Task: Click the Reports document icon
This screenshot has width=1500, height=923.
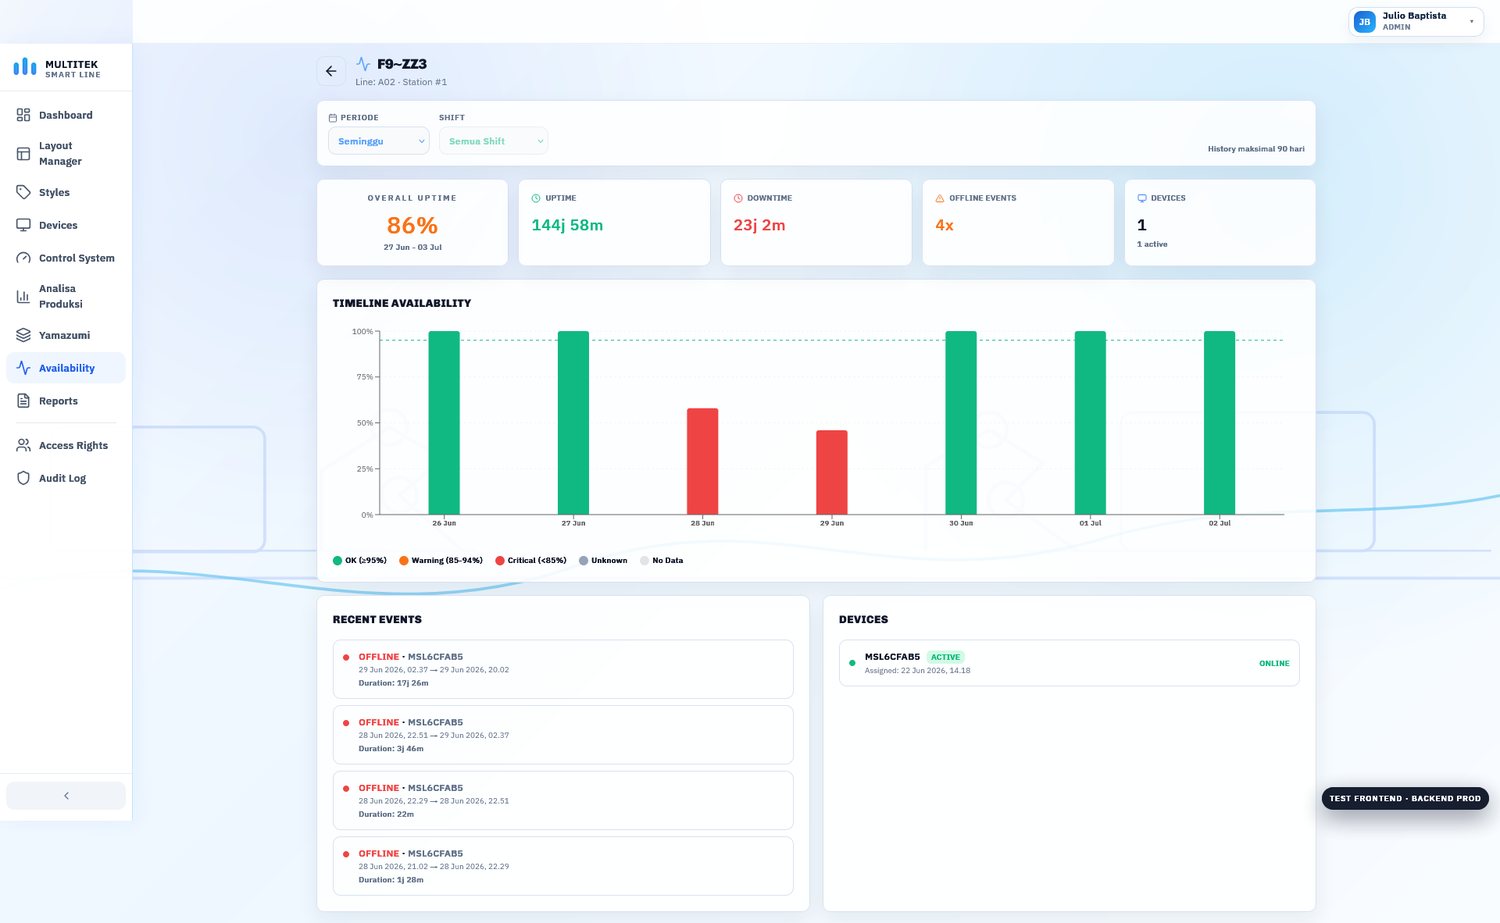Action: tap(23, 401)
